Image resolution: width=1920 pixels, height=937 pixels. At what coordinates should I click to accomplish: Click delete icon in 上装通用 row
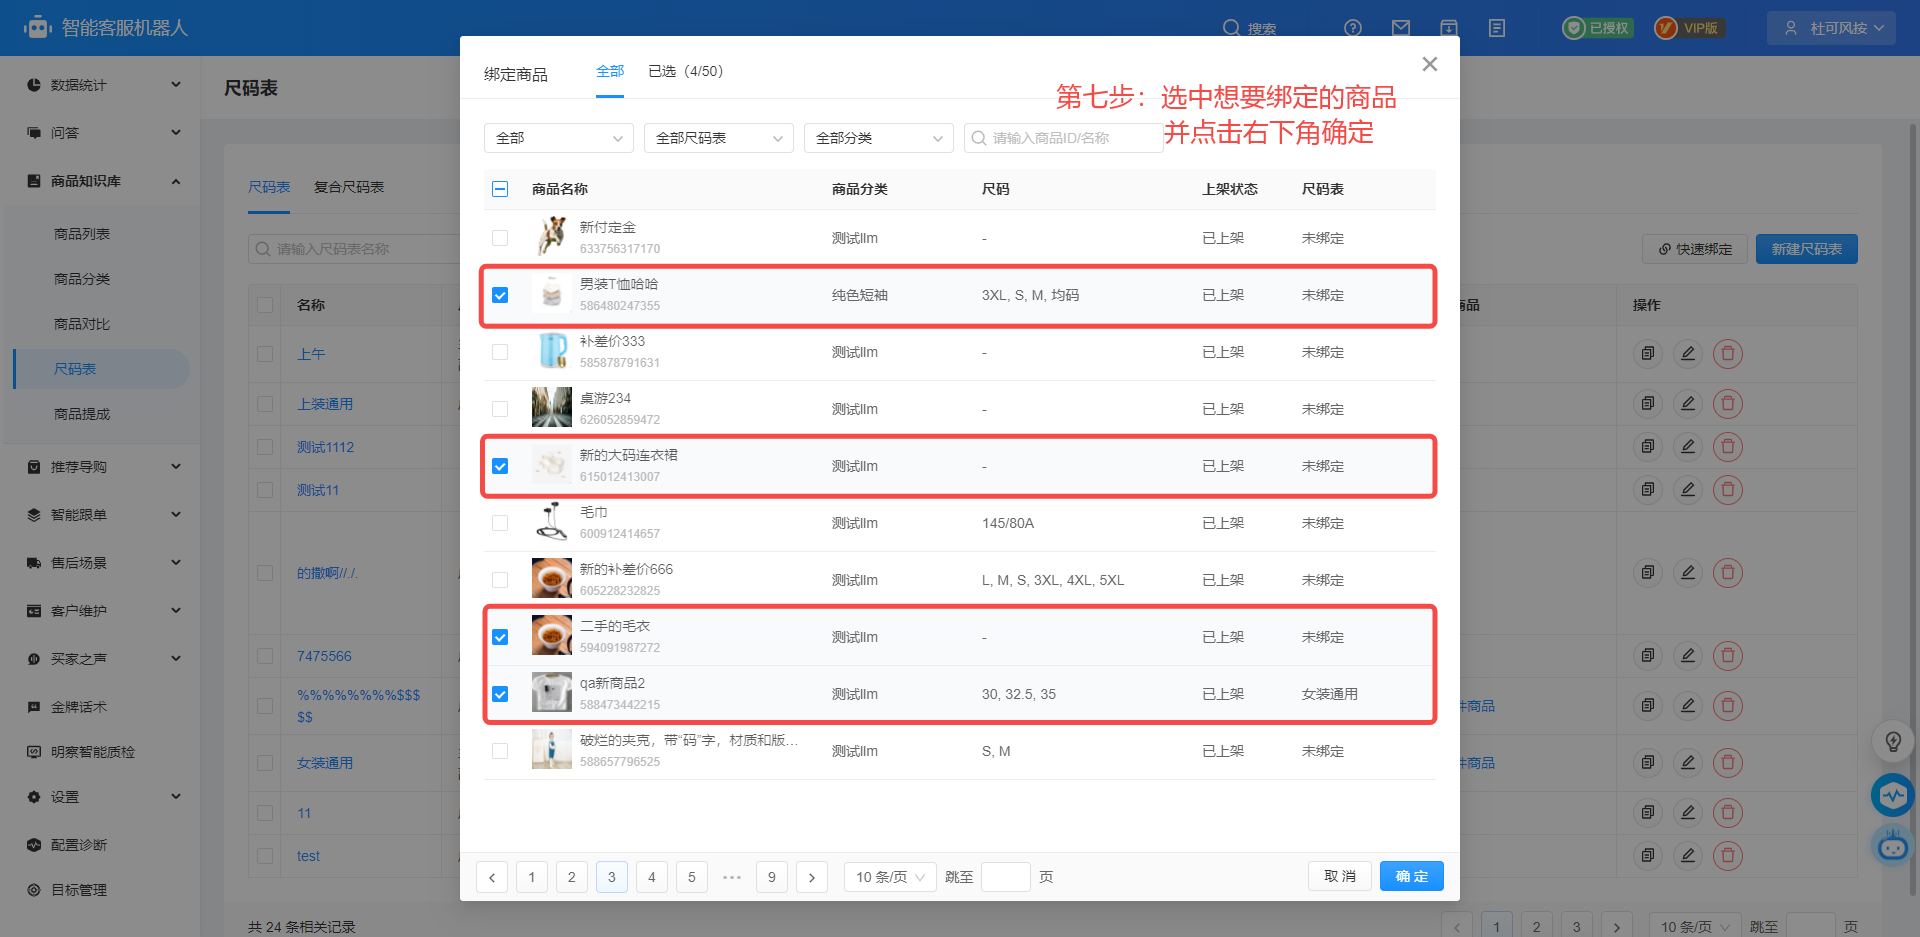pos(1728,403)
